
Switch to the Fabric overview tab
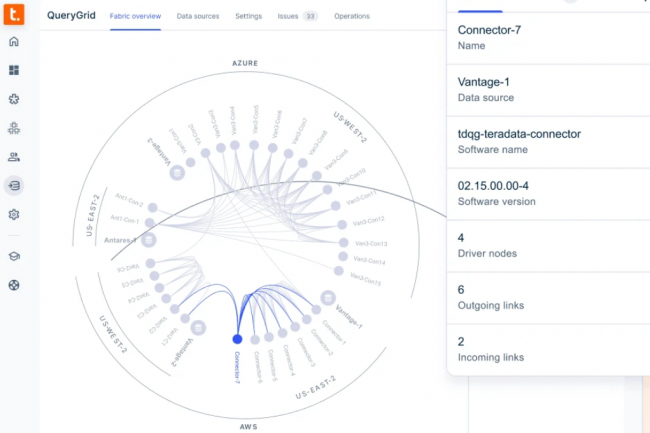[x=135, y=16]
